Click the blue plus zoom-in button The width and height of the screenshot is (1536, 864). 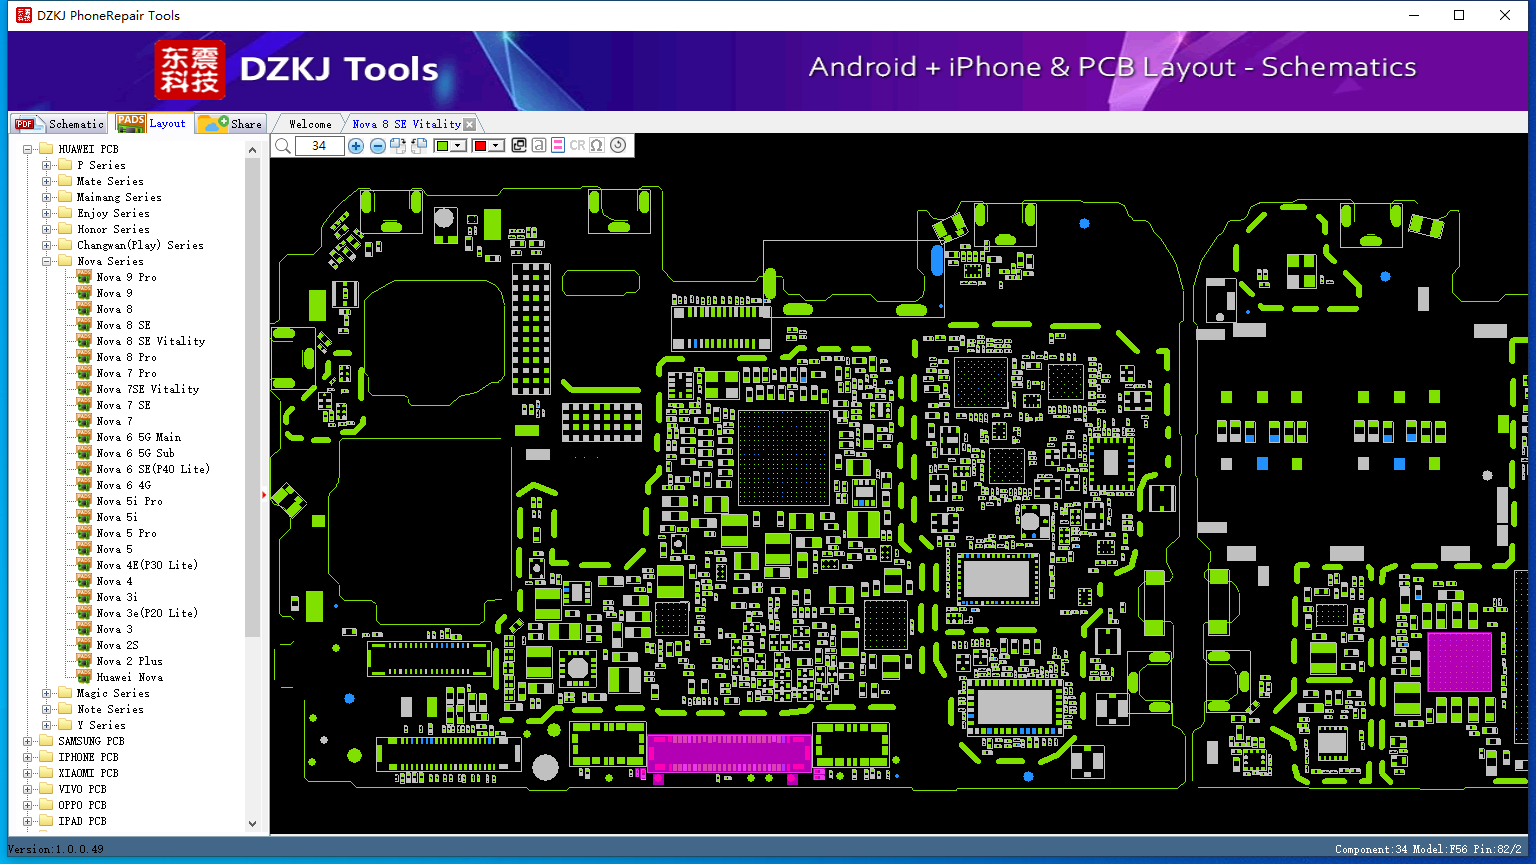click(x=356, y=146)
